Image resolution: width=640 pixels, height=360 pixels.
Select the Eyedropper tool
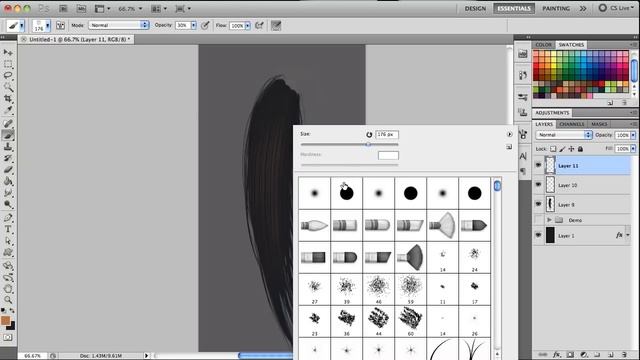(x=8, y=110)
